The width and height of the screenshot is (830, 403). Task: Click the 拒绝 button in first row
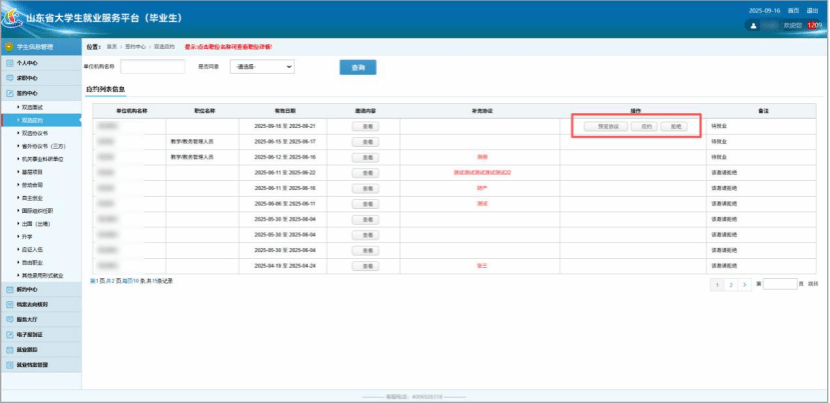click(x=676, y=127)
